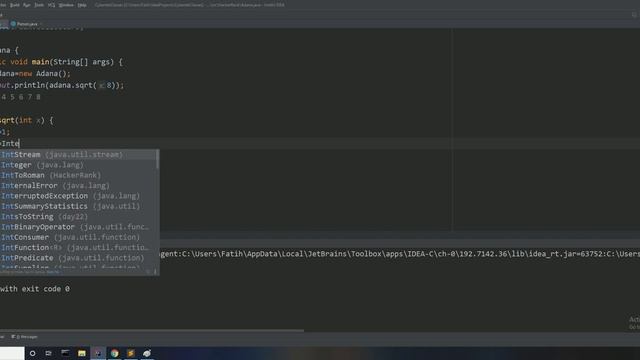The height and width of the screenshot is (360, 640).
Task: Pick IntToRoman (HackerRank) completion suggestion
Action: pos(78,175)
